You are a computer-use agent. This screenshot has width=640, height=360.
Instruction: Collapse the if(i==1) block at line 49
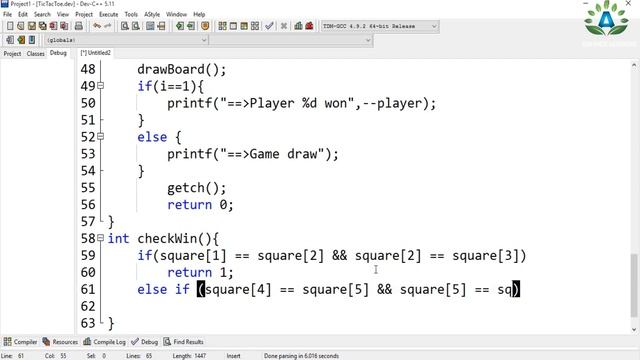(101, 86)
